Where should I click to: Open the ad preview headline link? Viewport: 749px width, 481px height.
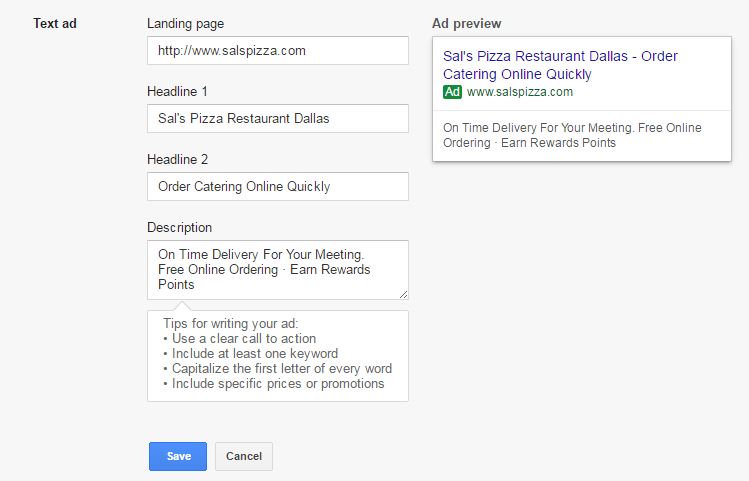[560, 65]
